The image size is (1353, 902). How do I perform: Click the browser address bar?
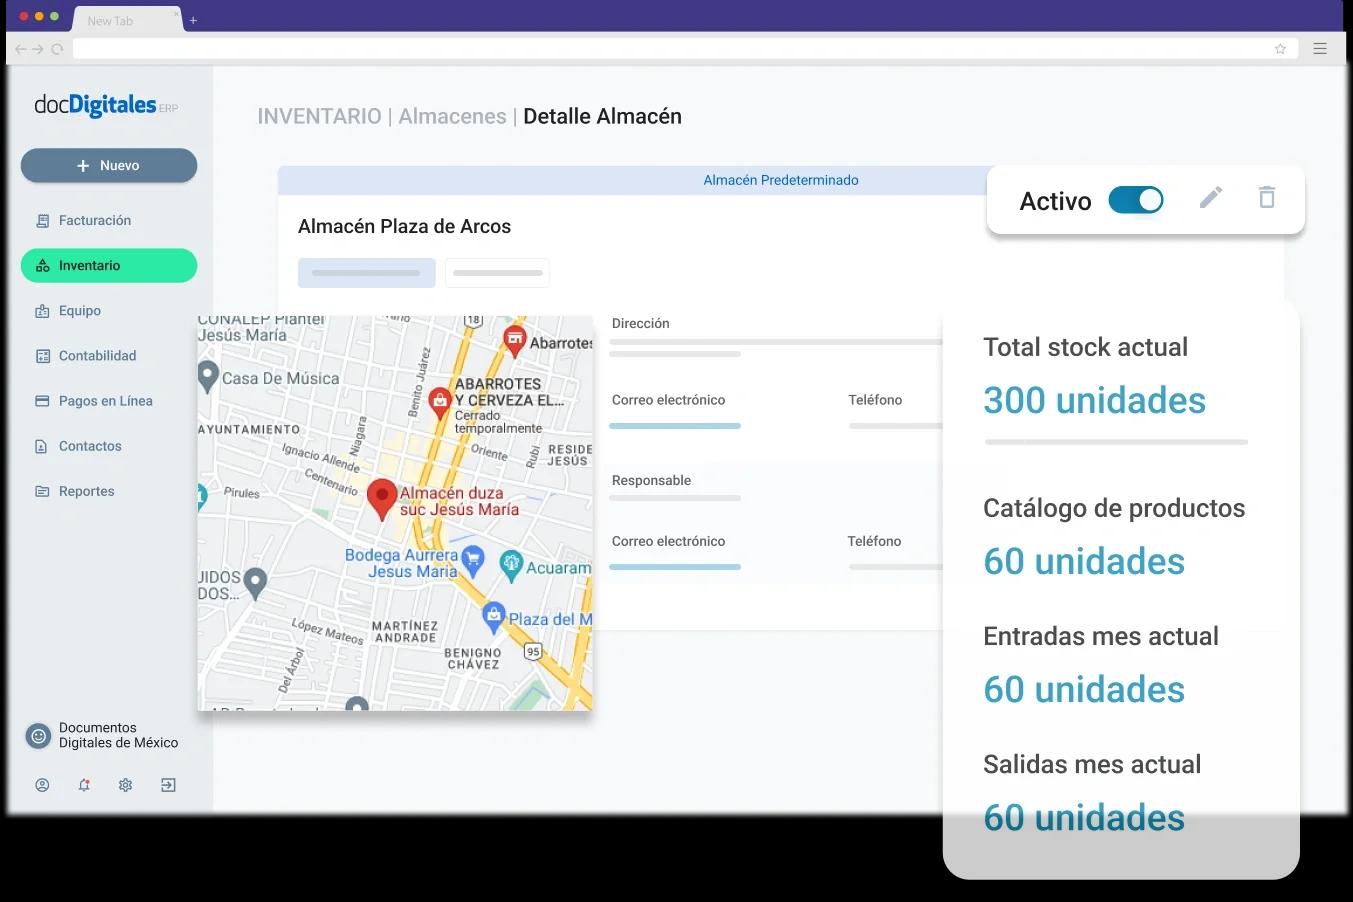670,48
